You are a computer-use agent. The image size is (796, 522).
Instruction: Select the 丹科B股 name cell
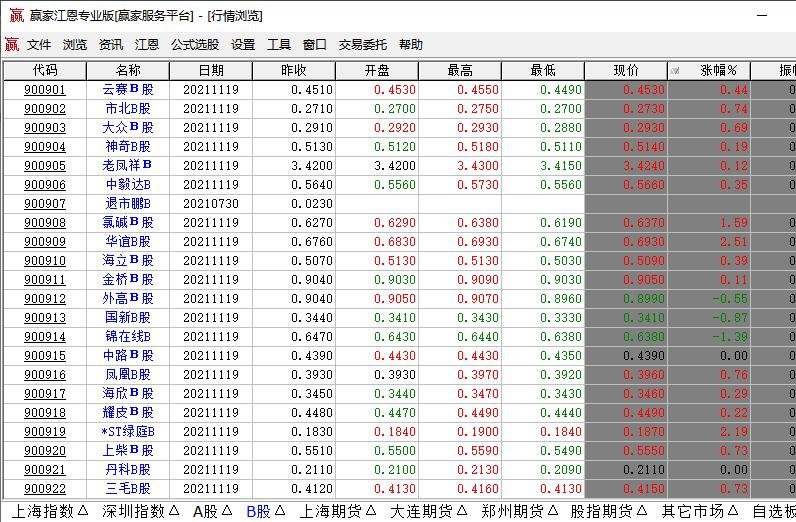tap(128, 470)
